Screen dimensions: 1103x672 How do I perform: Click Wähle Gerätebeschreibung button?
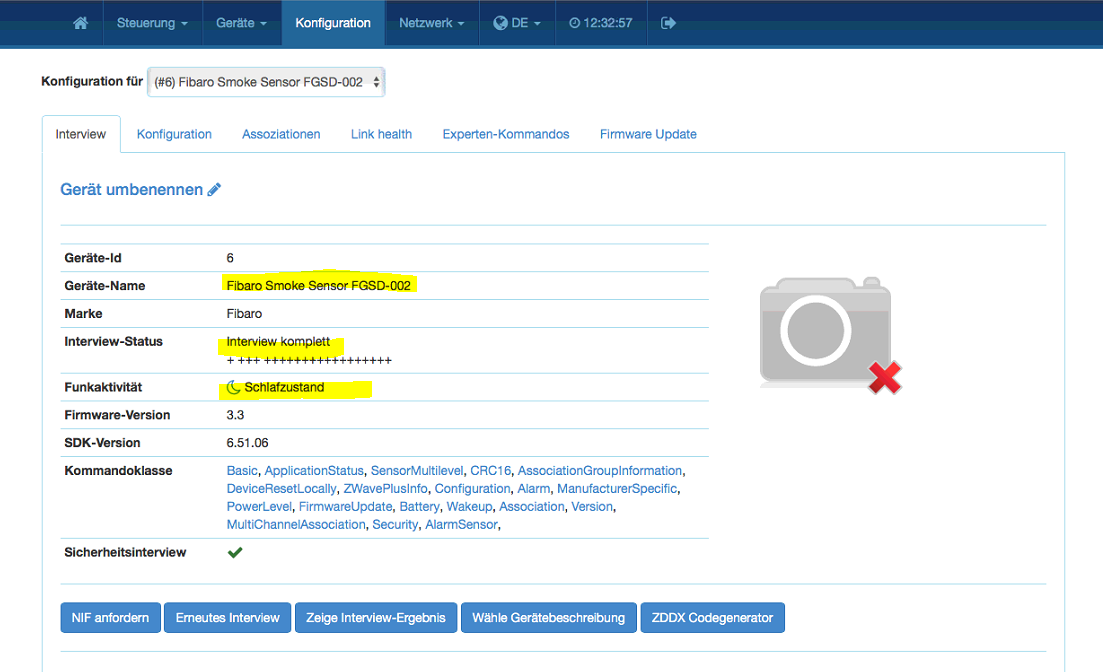coord(549,618)
